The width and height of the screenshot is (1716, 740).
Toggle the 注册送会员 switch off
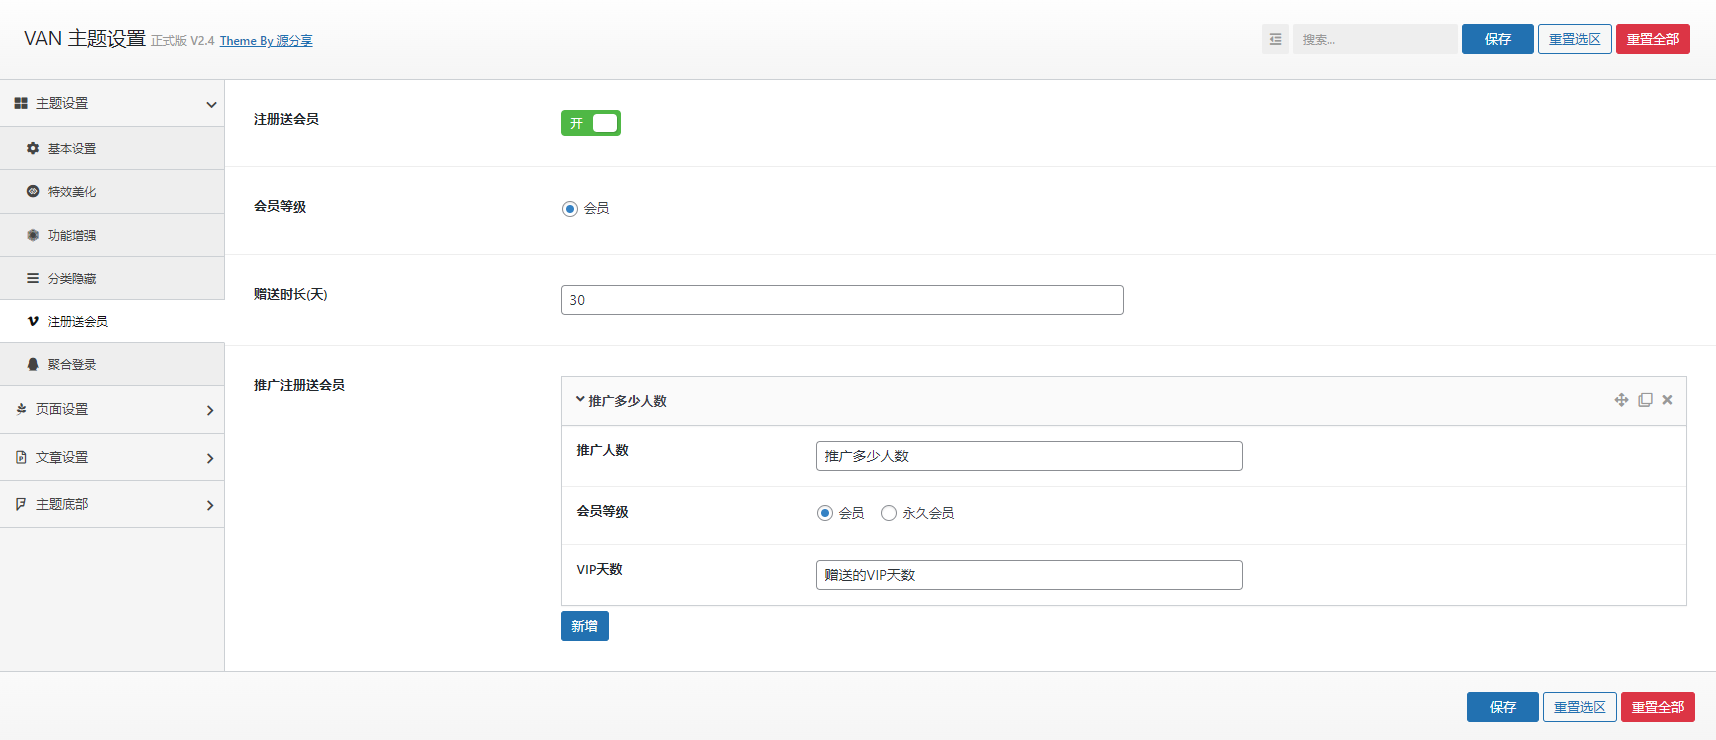(x=590, y=123)
